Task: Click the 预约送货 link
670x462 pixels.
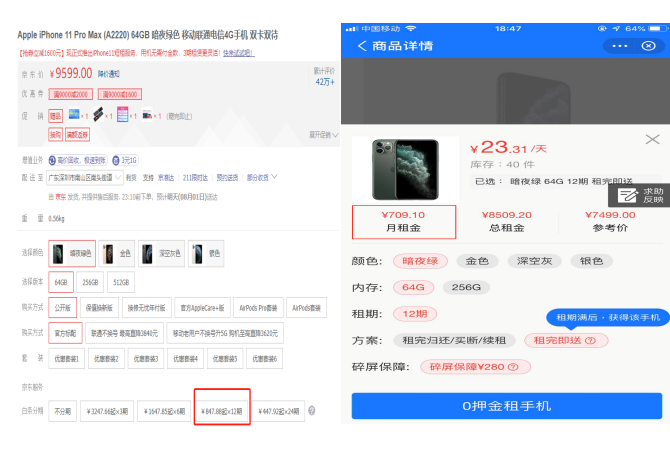Action: (x=227, y=177)
